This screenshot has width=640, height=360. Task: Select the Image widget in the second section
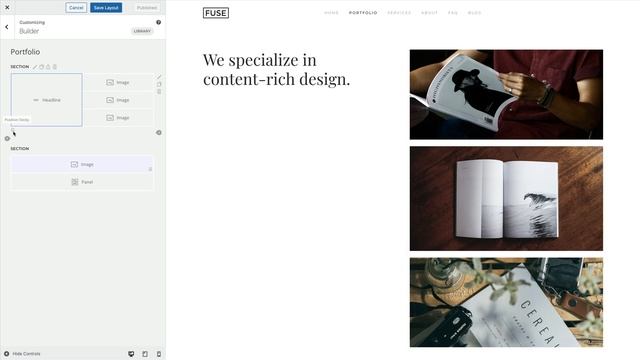tap(82, 164)
